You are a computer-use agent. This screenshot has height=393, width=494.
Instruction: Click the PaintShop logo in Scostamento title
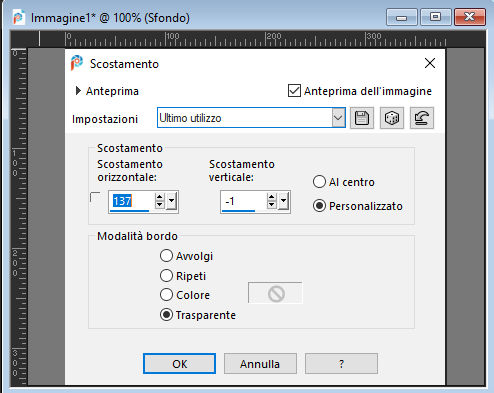coord(77,63)
